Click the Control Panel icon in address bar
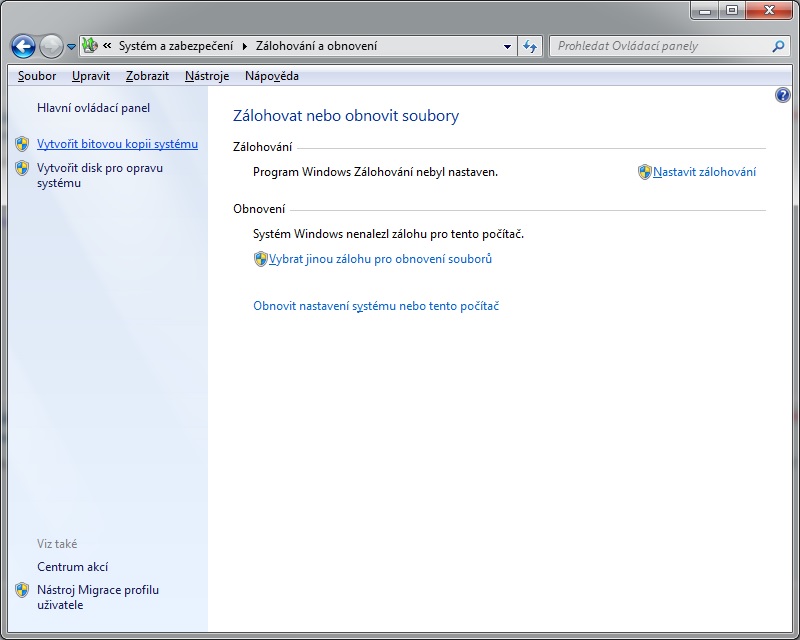The width and height of the screenshot is (800, 640). coord(90,45)
